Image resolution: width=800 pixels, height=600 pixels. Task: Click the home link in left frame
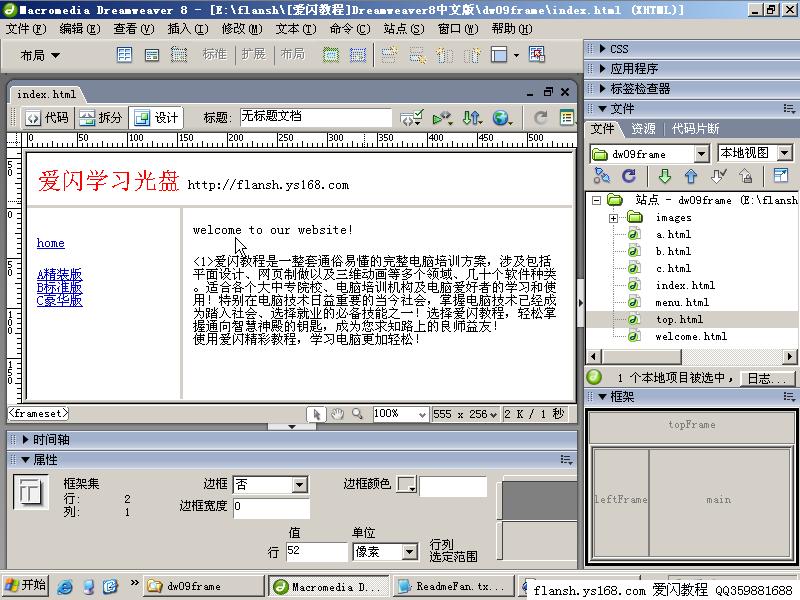pos(51,243)
